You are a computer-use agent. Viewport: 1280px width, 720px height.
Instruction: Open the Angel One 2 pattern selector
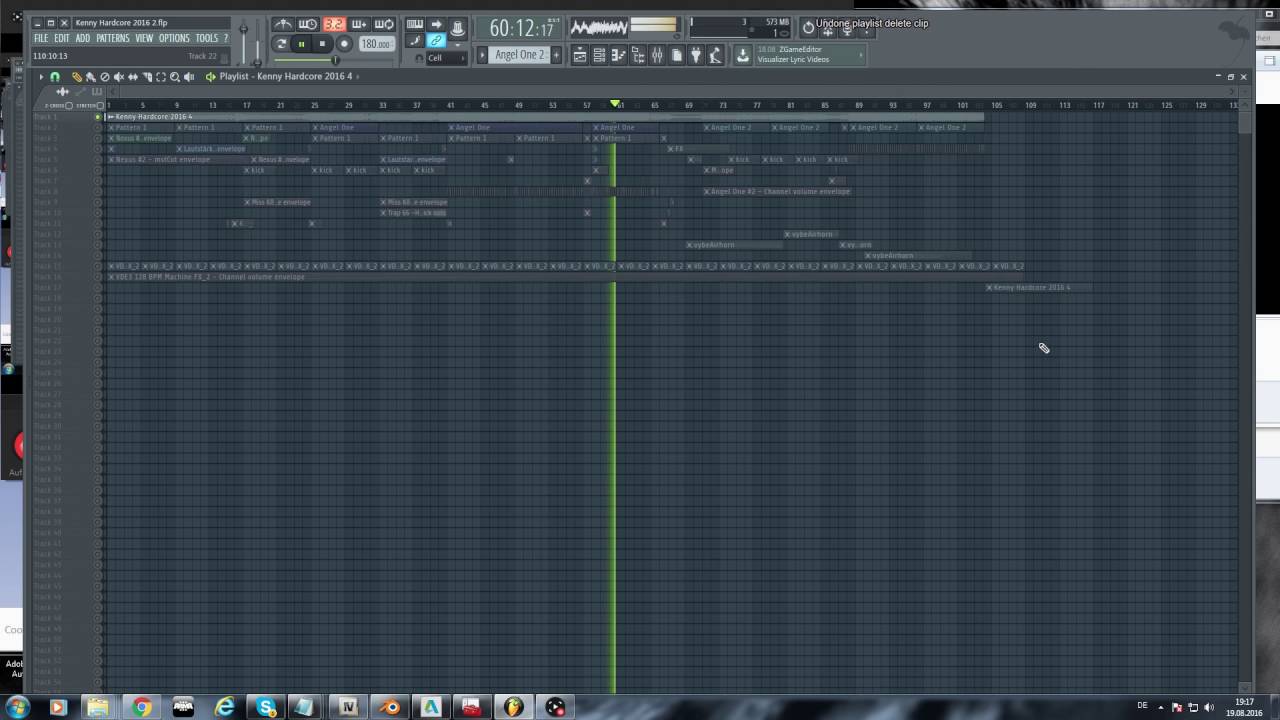[x=519, y=55]
